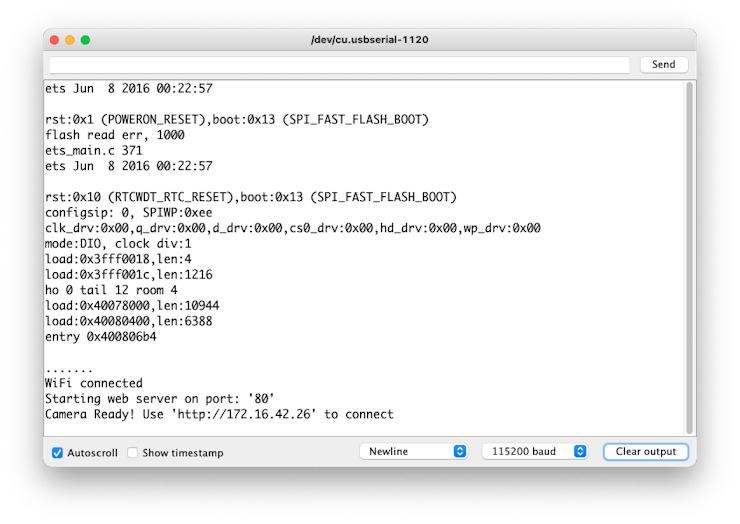The width and height of the screenshot is (740, 524).
Task: Open the Newline line-ending dropdown
Action: [413, 451]
